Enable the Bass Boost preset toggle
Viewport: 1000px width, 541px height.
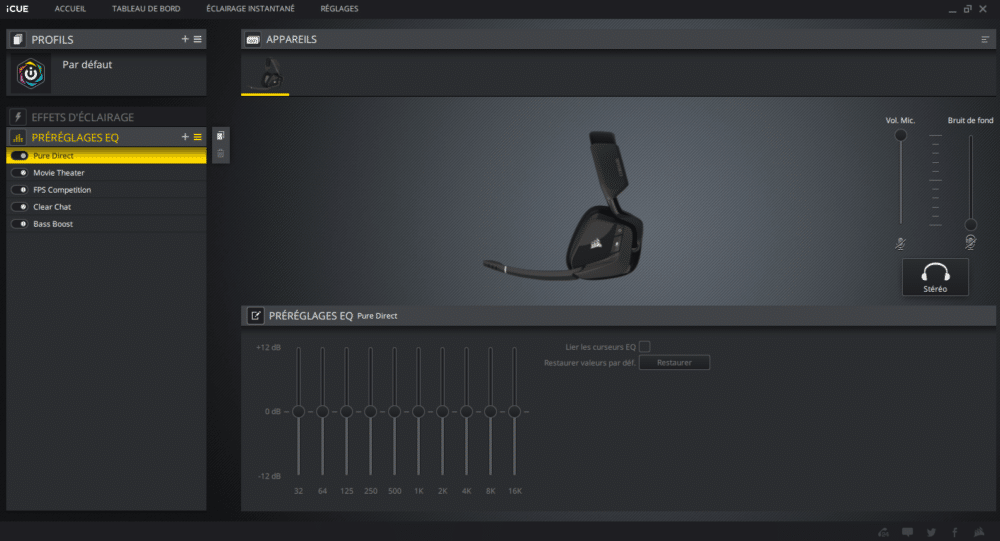[20, 224]
